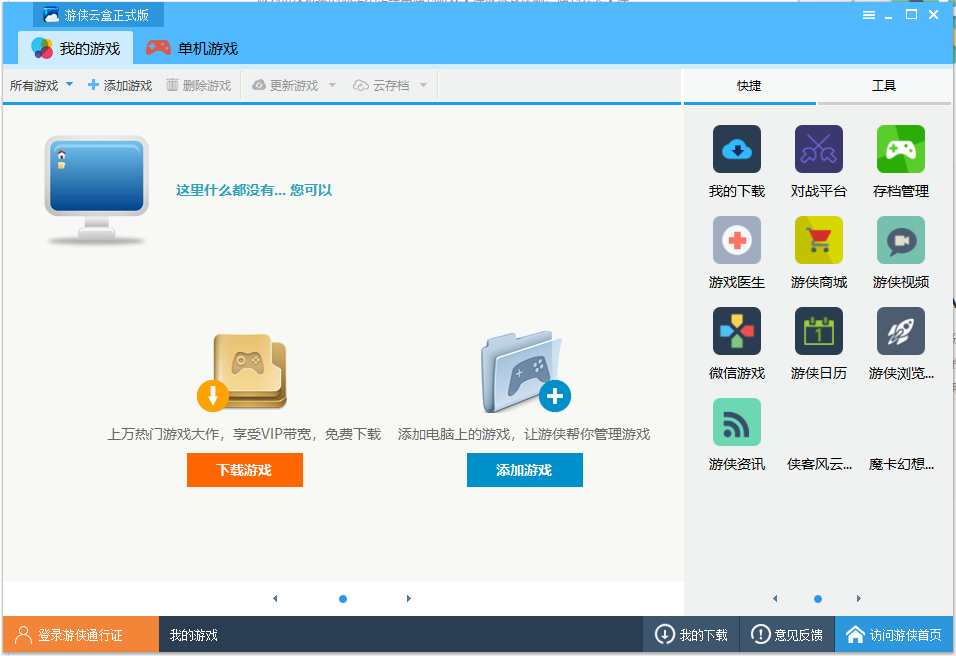956x656 pixels.
Task: Open 意见反馈 feedback button
Action: (787, 635)
